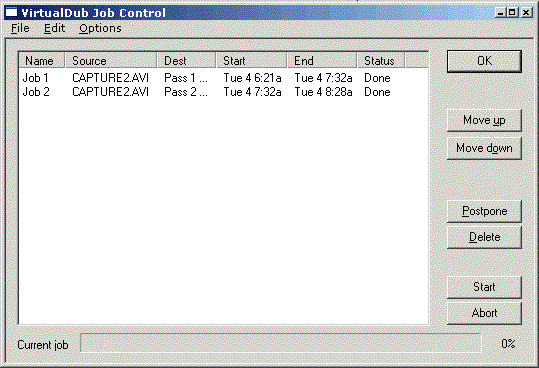The image size is (539, 368).
Task: Click the Start column header
Action: 252,60
